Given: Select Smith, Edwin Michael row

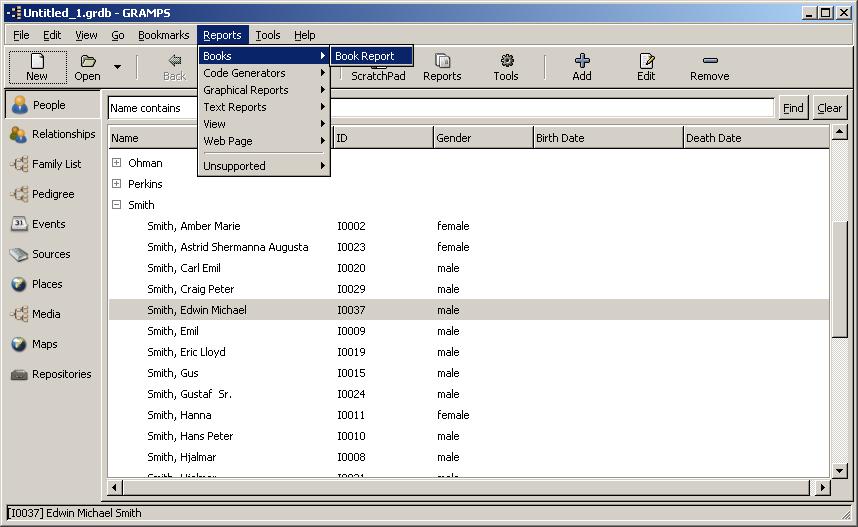Looking at the screenshot, I should click(x=469, y=310).
